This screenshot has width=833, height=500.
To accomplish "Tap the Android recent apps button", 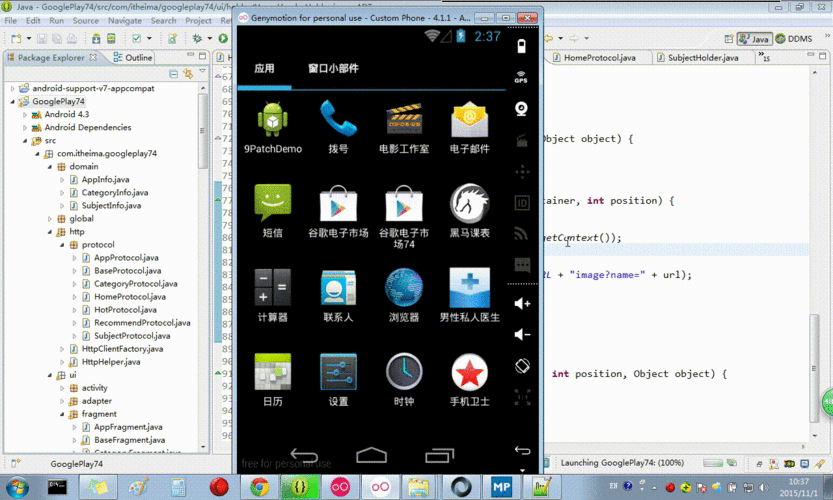I will [x=439, y=455].
